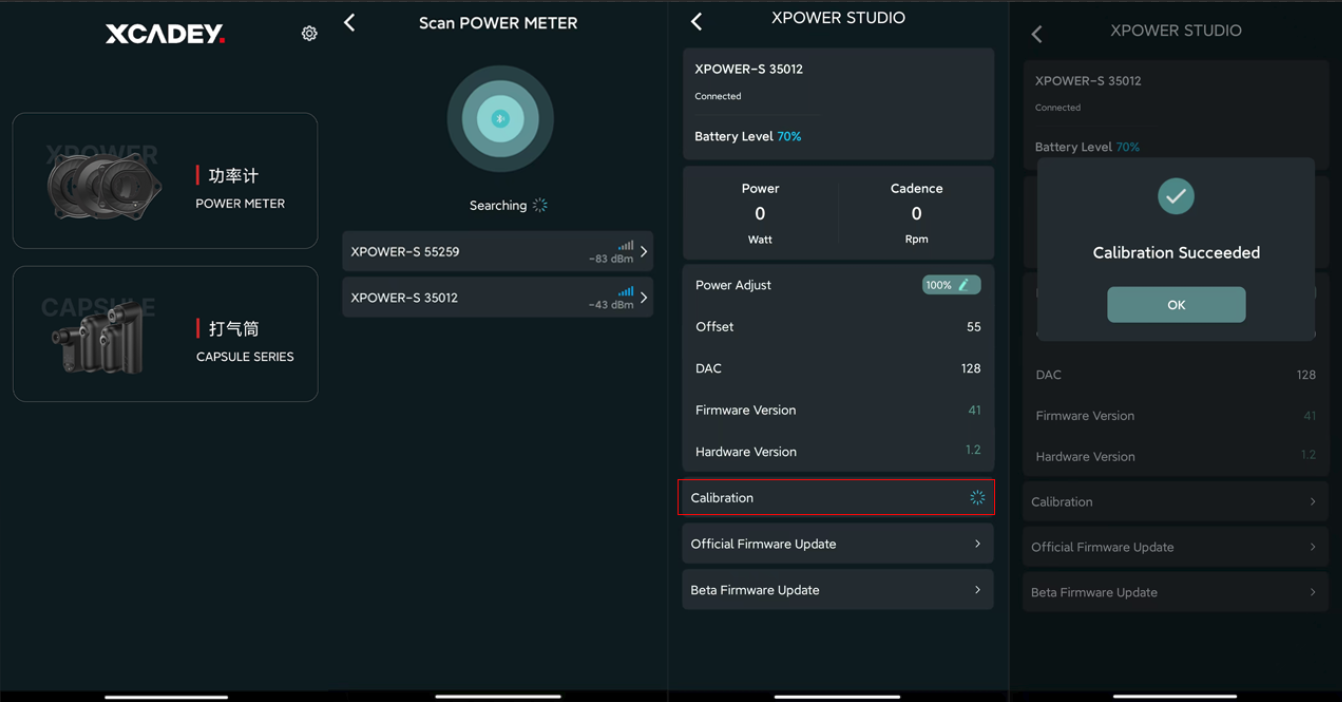Image resolution: width=1342 pixels, height=702 pixels.
Task: Select the POWER METER product card
Action: (165, 181)
